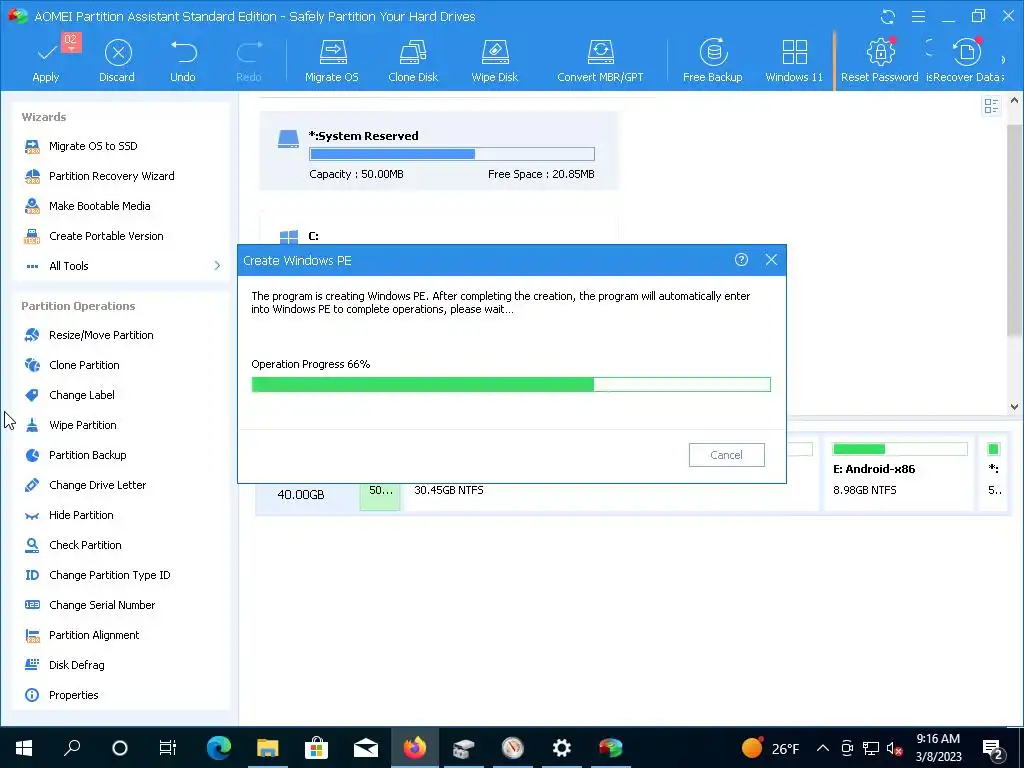Viewport: 1024px width, 768px height.
Task: Select the System Reserved partition card
Action: pyautogui.click(x=439, y=151)
